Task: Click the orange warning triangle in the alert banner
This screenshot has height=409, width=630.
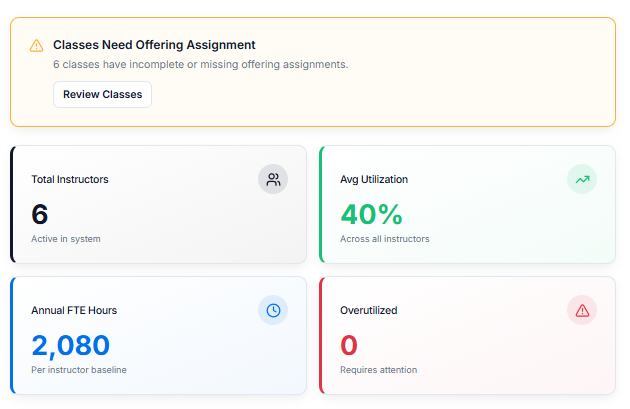Action: 36,45
